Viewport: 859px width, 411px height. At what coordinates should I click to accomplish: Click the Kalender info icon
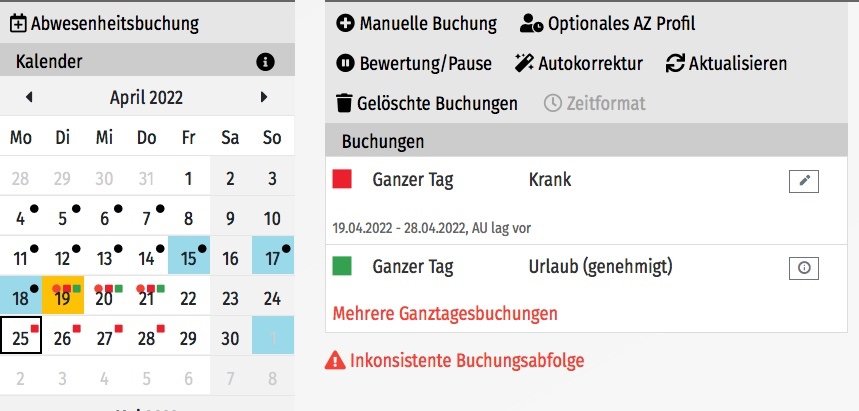coord(265,62)
